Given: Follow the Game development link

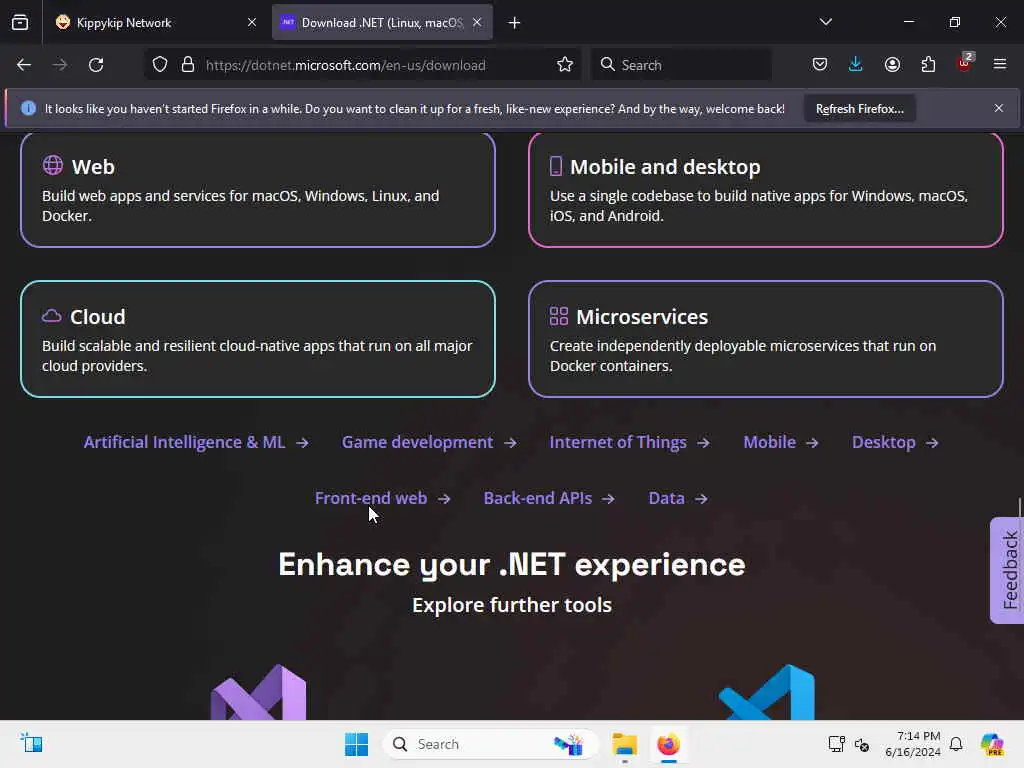Looking at the screenshot, I should pos(429,442).
